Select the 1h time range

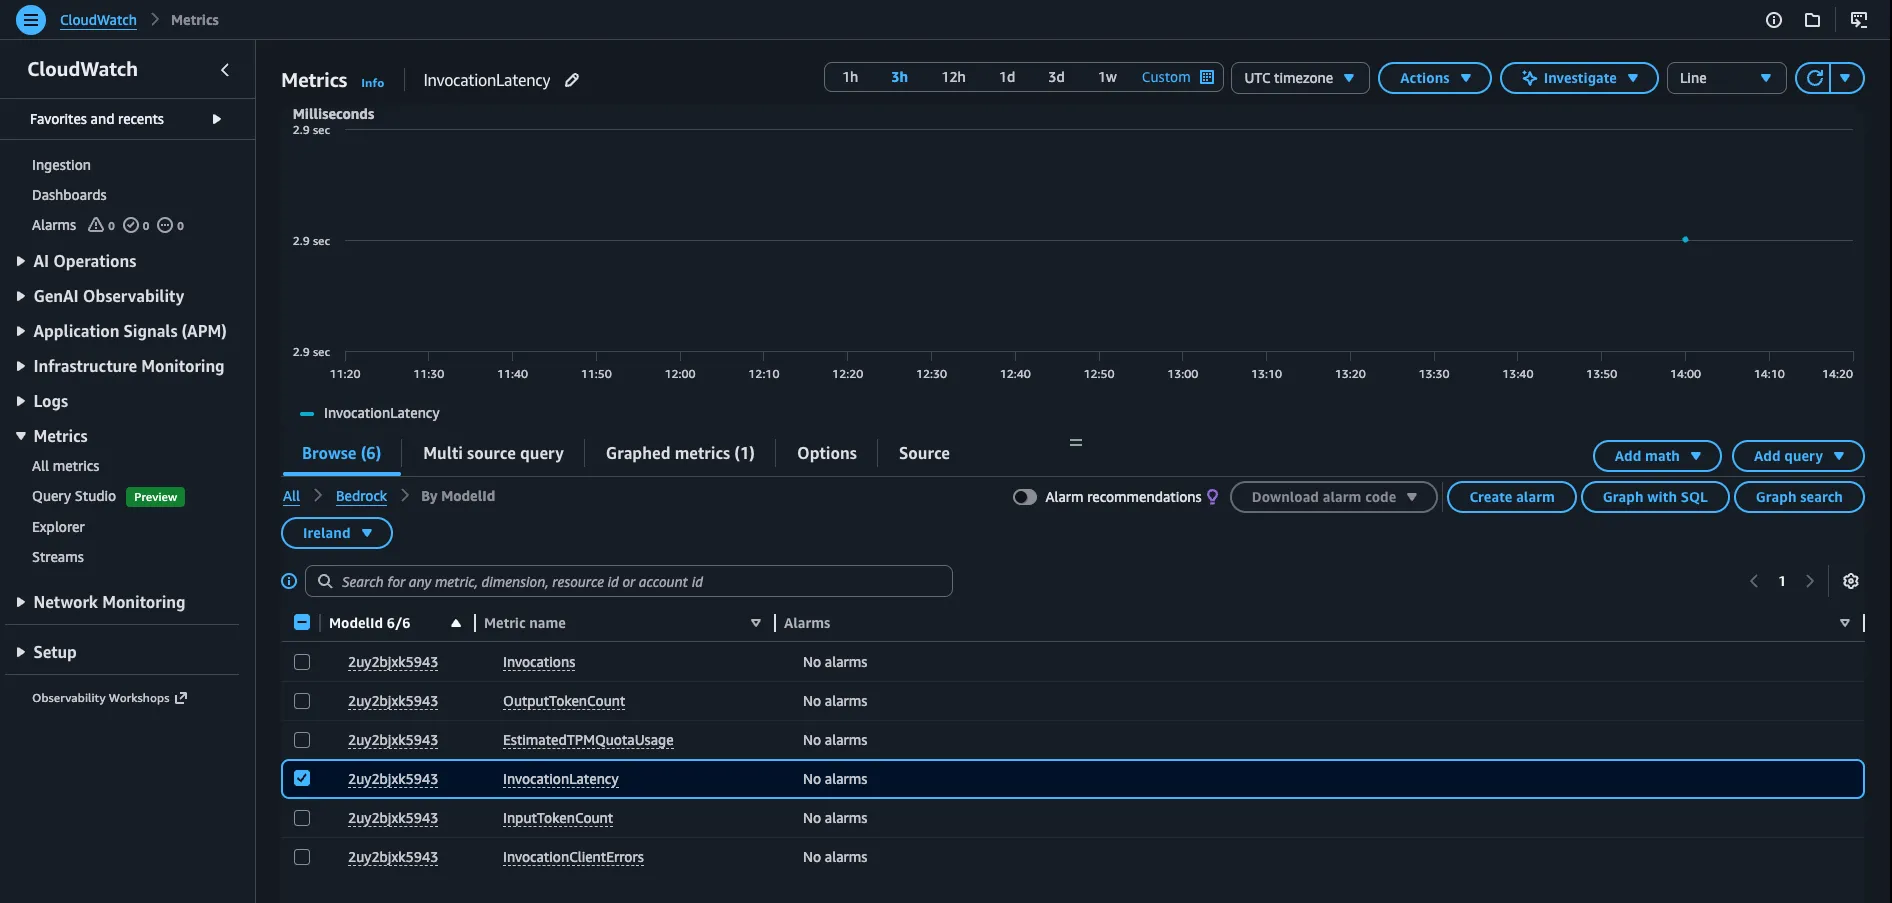pos(850,77)
